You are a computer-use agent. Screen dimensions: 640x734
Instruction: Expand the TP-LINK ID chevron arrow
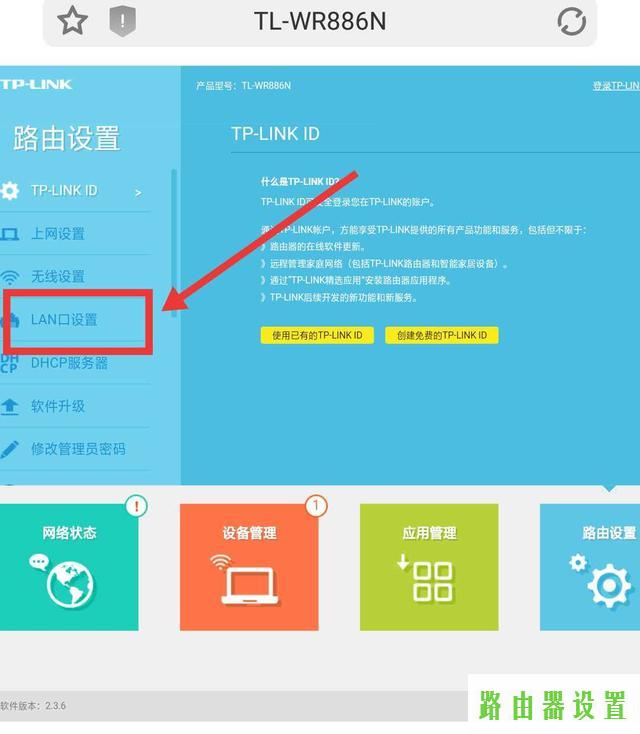tap(138, 192)
